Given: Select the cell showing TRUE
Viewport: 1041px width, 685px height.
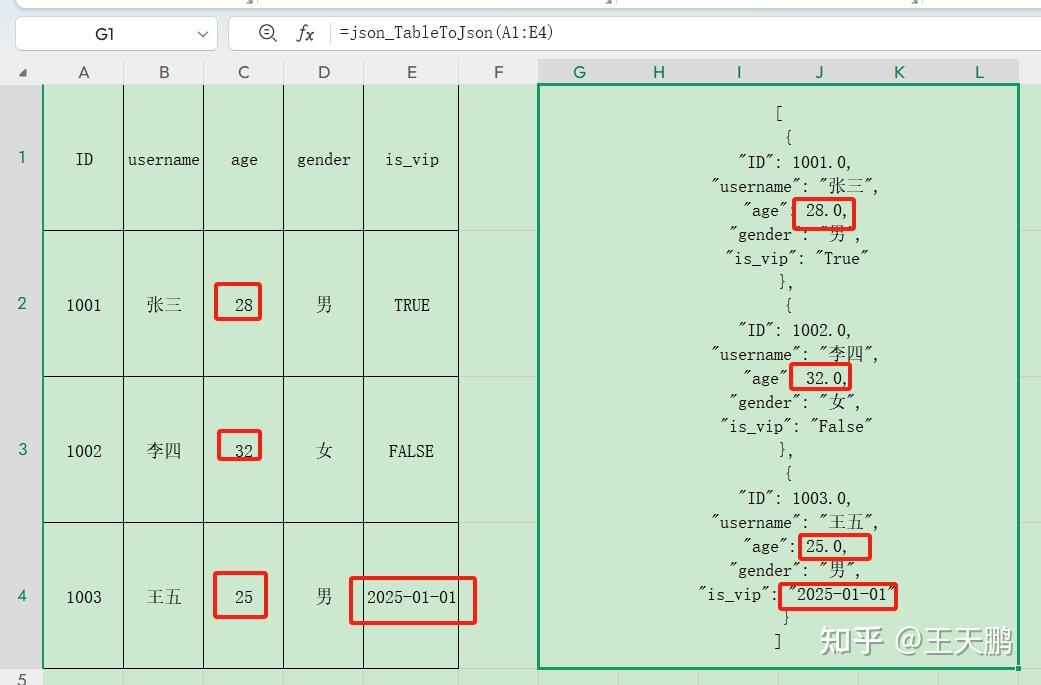Looking at the screenshot, I should tap(411, 305).
